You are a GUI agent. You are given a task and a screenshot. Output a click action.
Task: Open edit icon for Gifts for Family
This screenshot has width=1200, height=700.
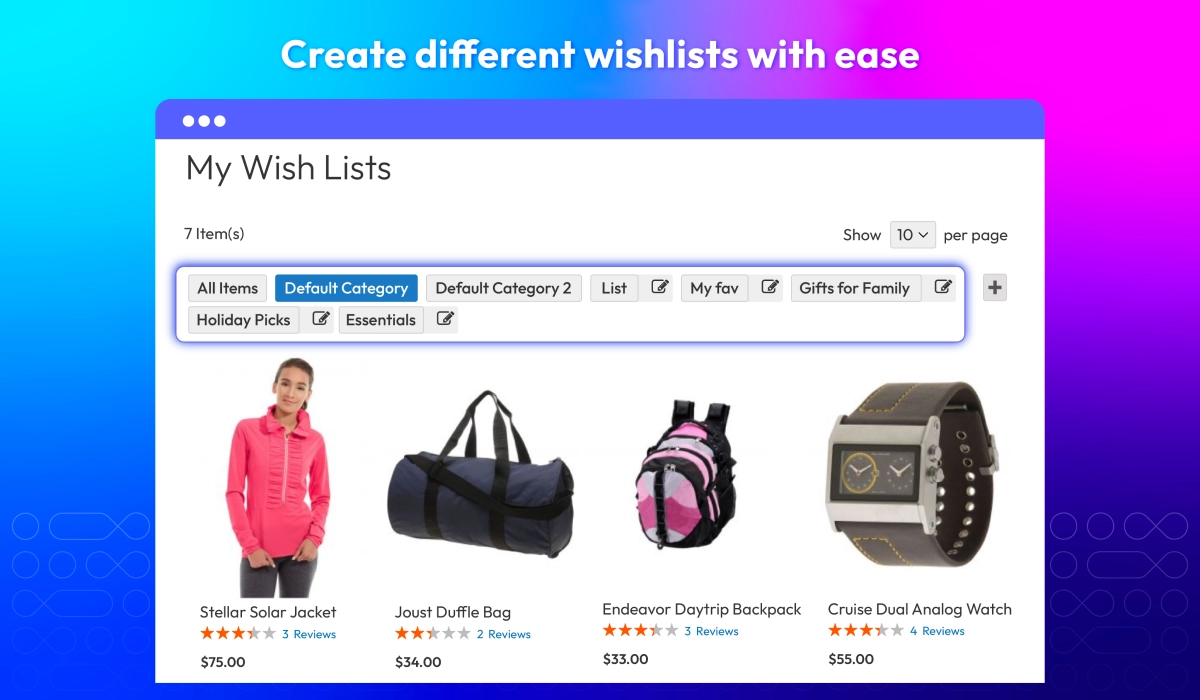tap(942, 288)
